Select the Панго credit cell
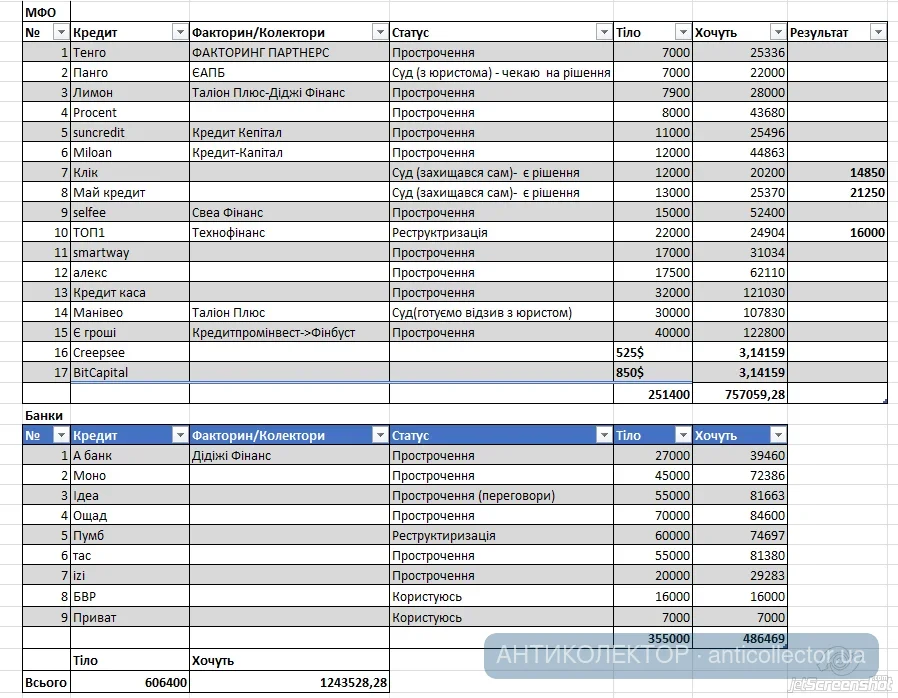The width and height of the screenshot is (898, 698). click(130, 72)
